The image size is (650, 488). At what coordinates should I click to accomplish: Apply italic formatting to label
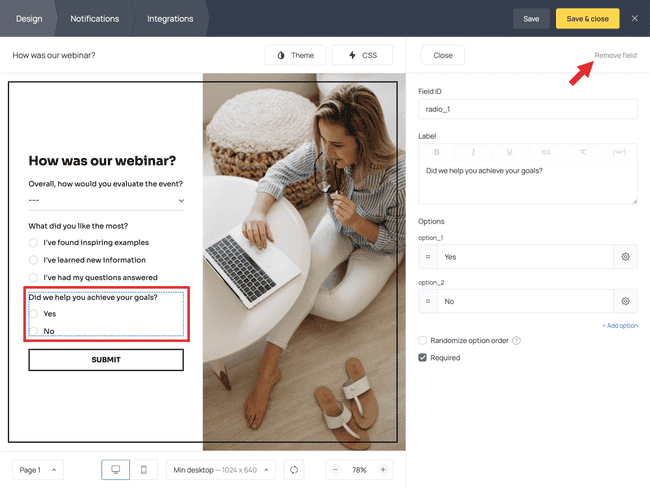coord(473,152)
